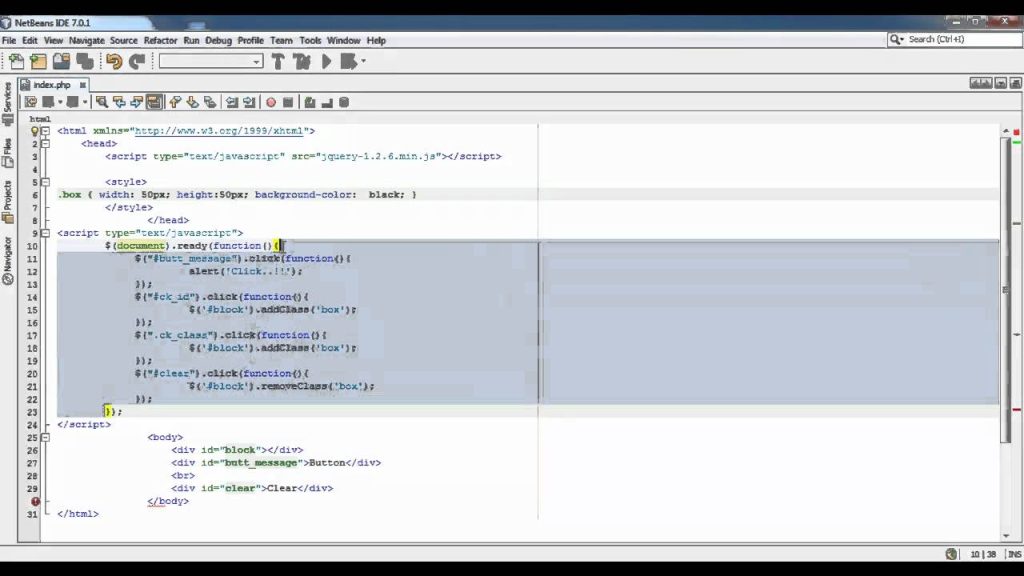
Task: Click the Shift Line Right icon
Action: pyautogui.click(x=249, y=102)
